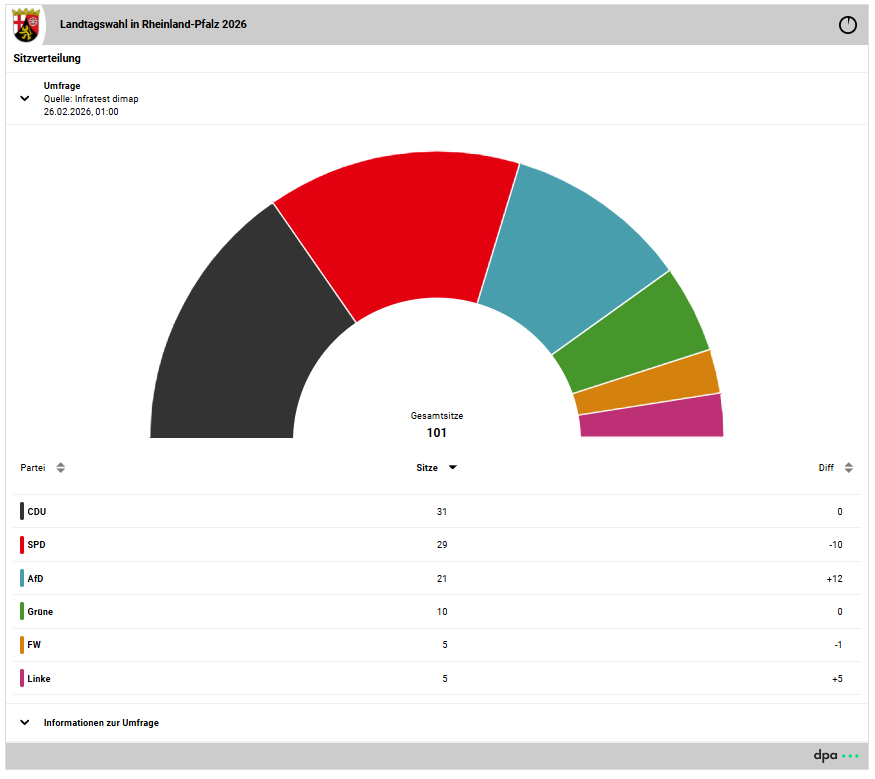Click SPD diff value -10

click(x=835, y=545)
